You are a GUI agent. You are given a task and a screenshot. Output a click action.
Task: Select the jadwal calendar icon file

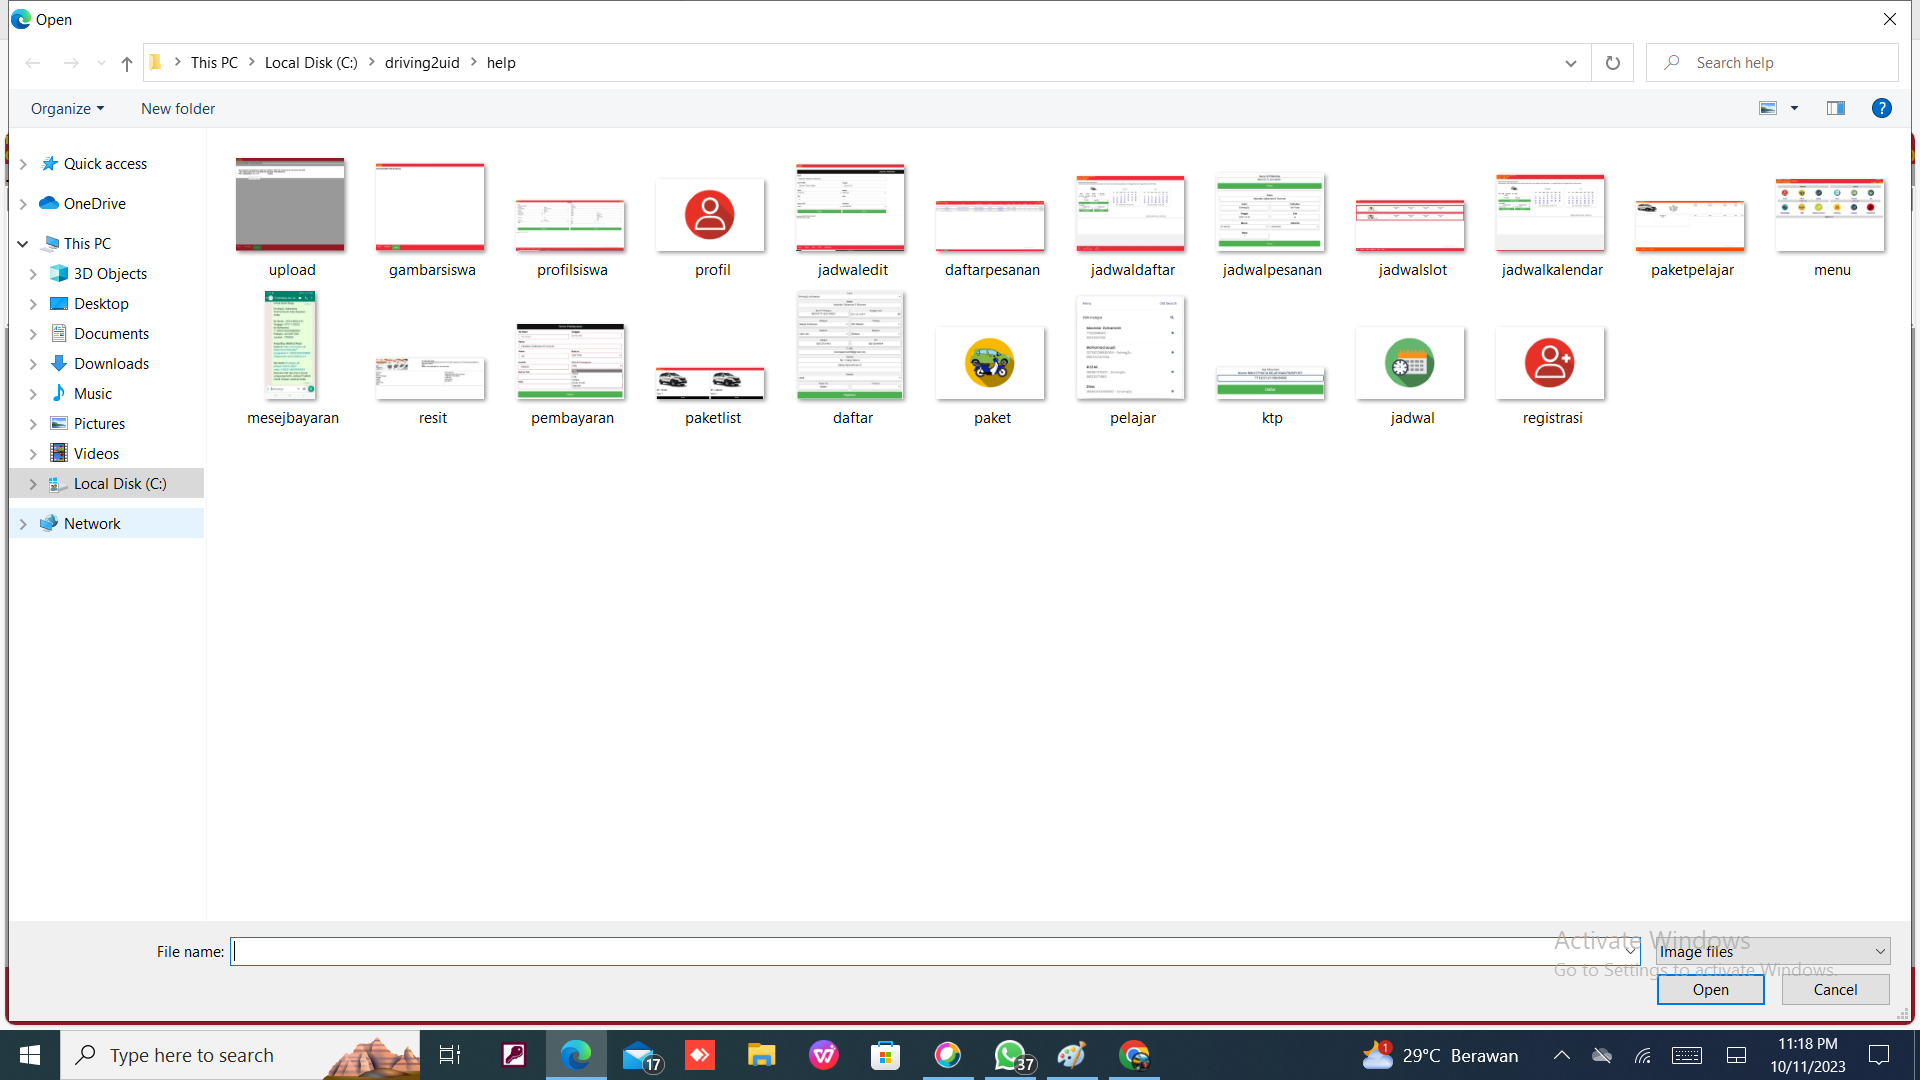1410,364
